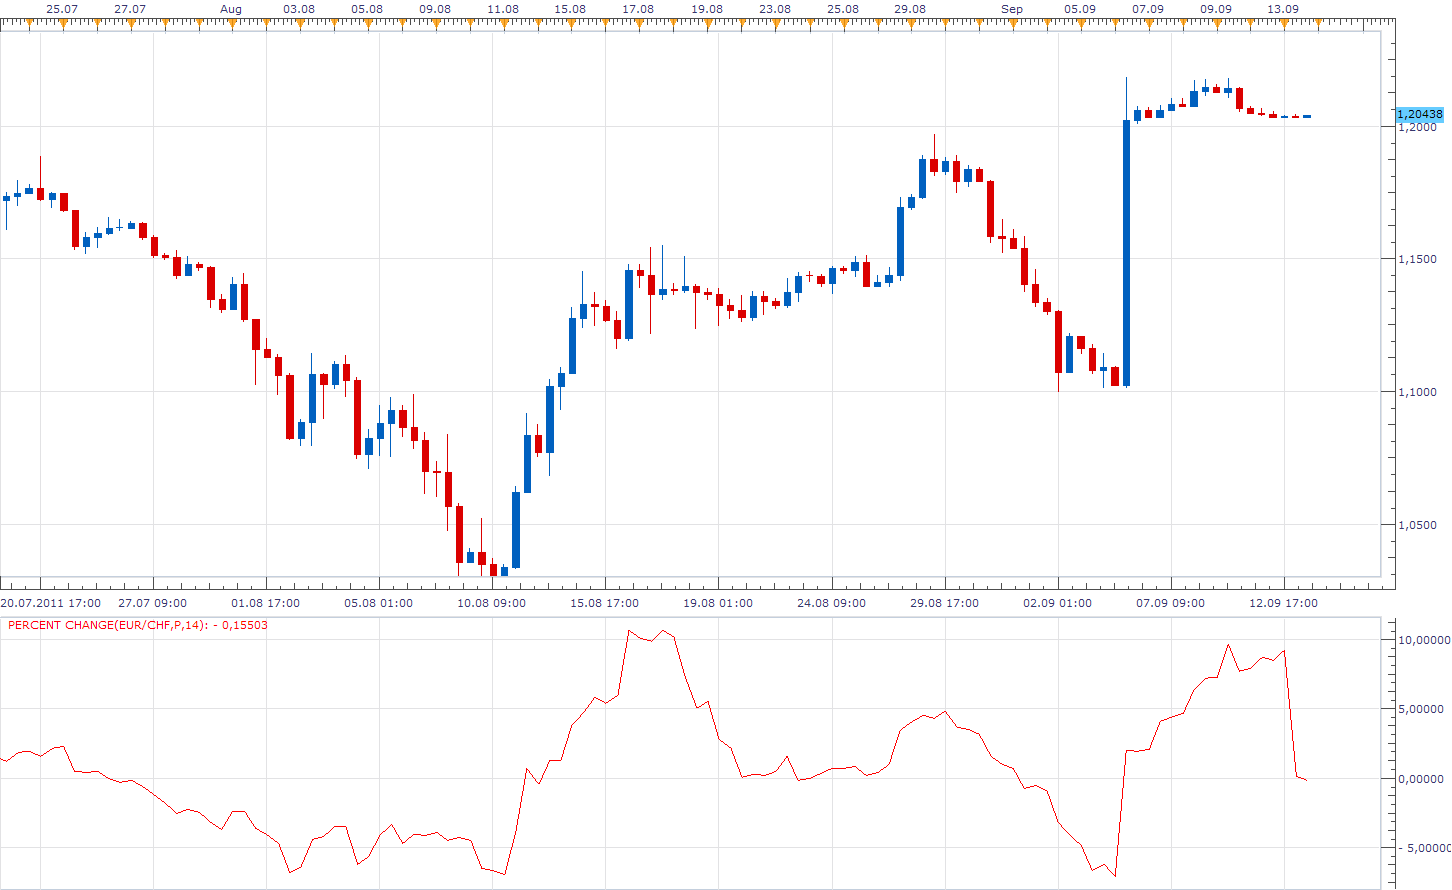Image resolution: width=1452 pixels, height=890 pixels.
Task: Click the orange marker above 07.09
Action: [1148, 25]
